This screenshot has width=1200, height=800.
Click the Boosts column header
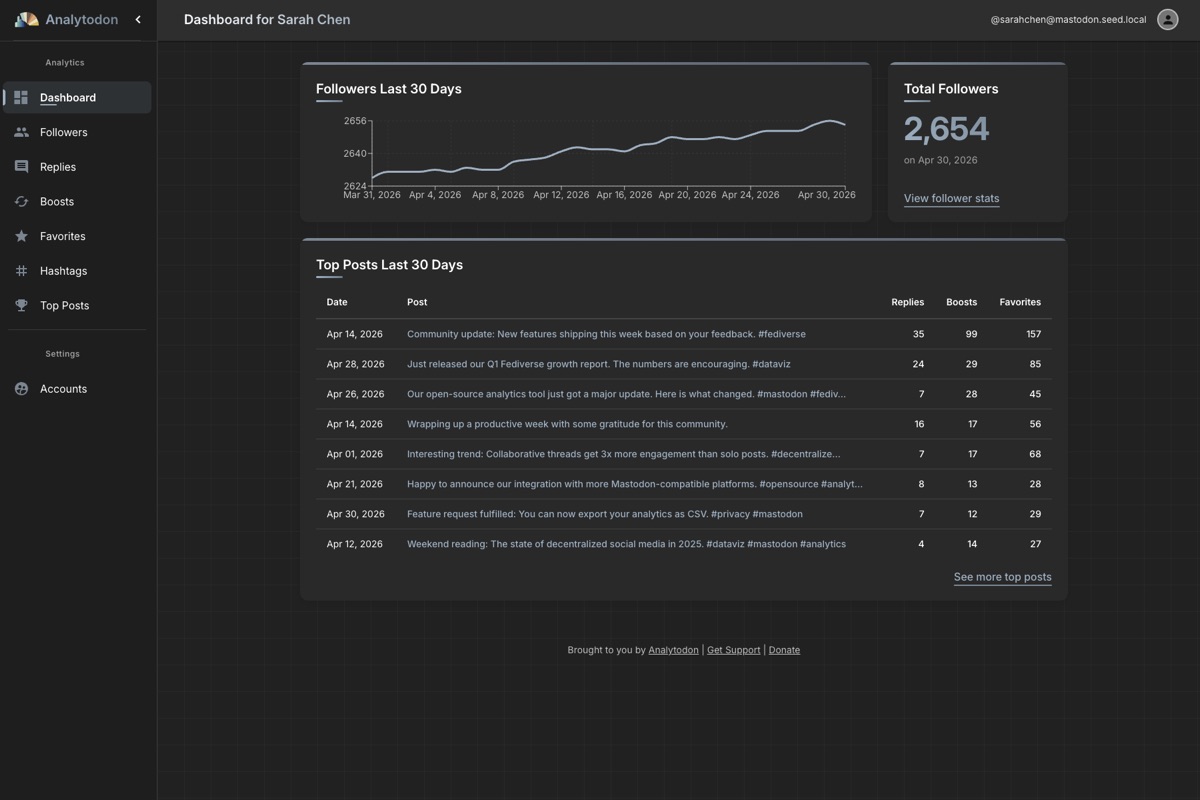(x=962, y=302)
